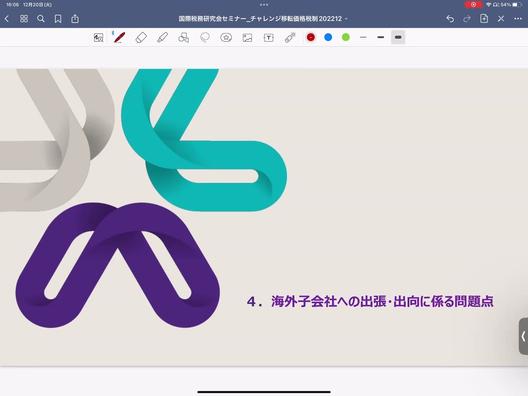This screenshot has height=396, width=528.
Task: Redo the undone action
Action: [467, 19]
